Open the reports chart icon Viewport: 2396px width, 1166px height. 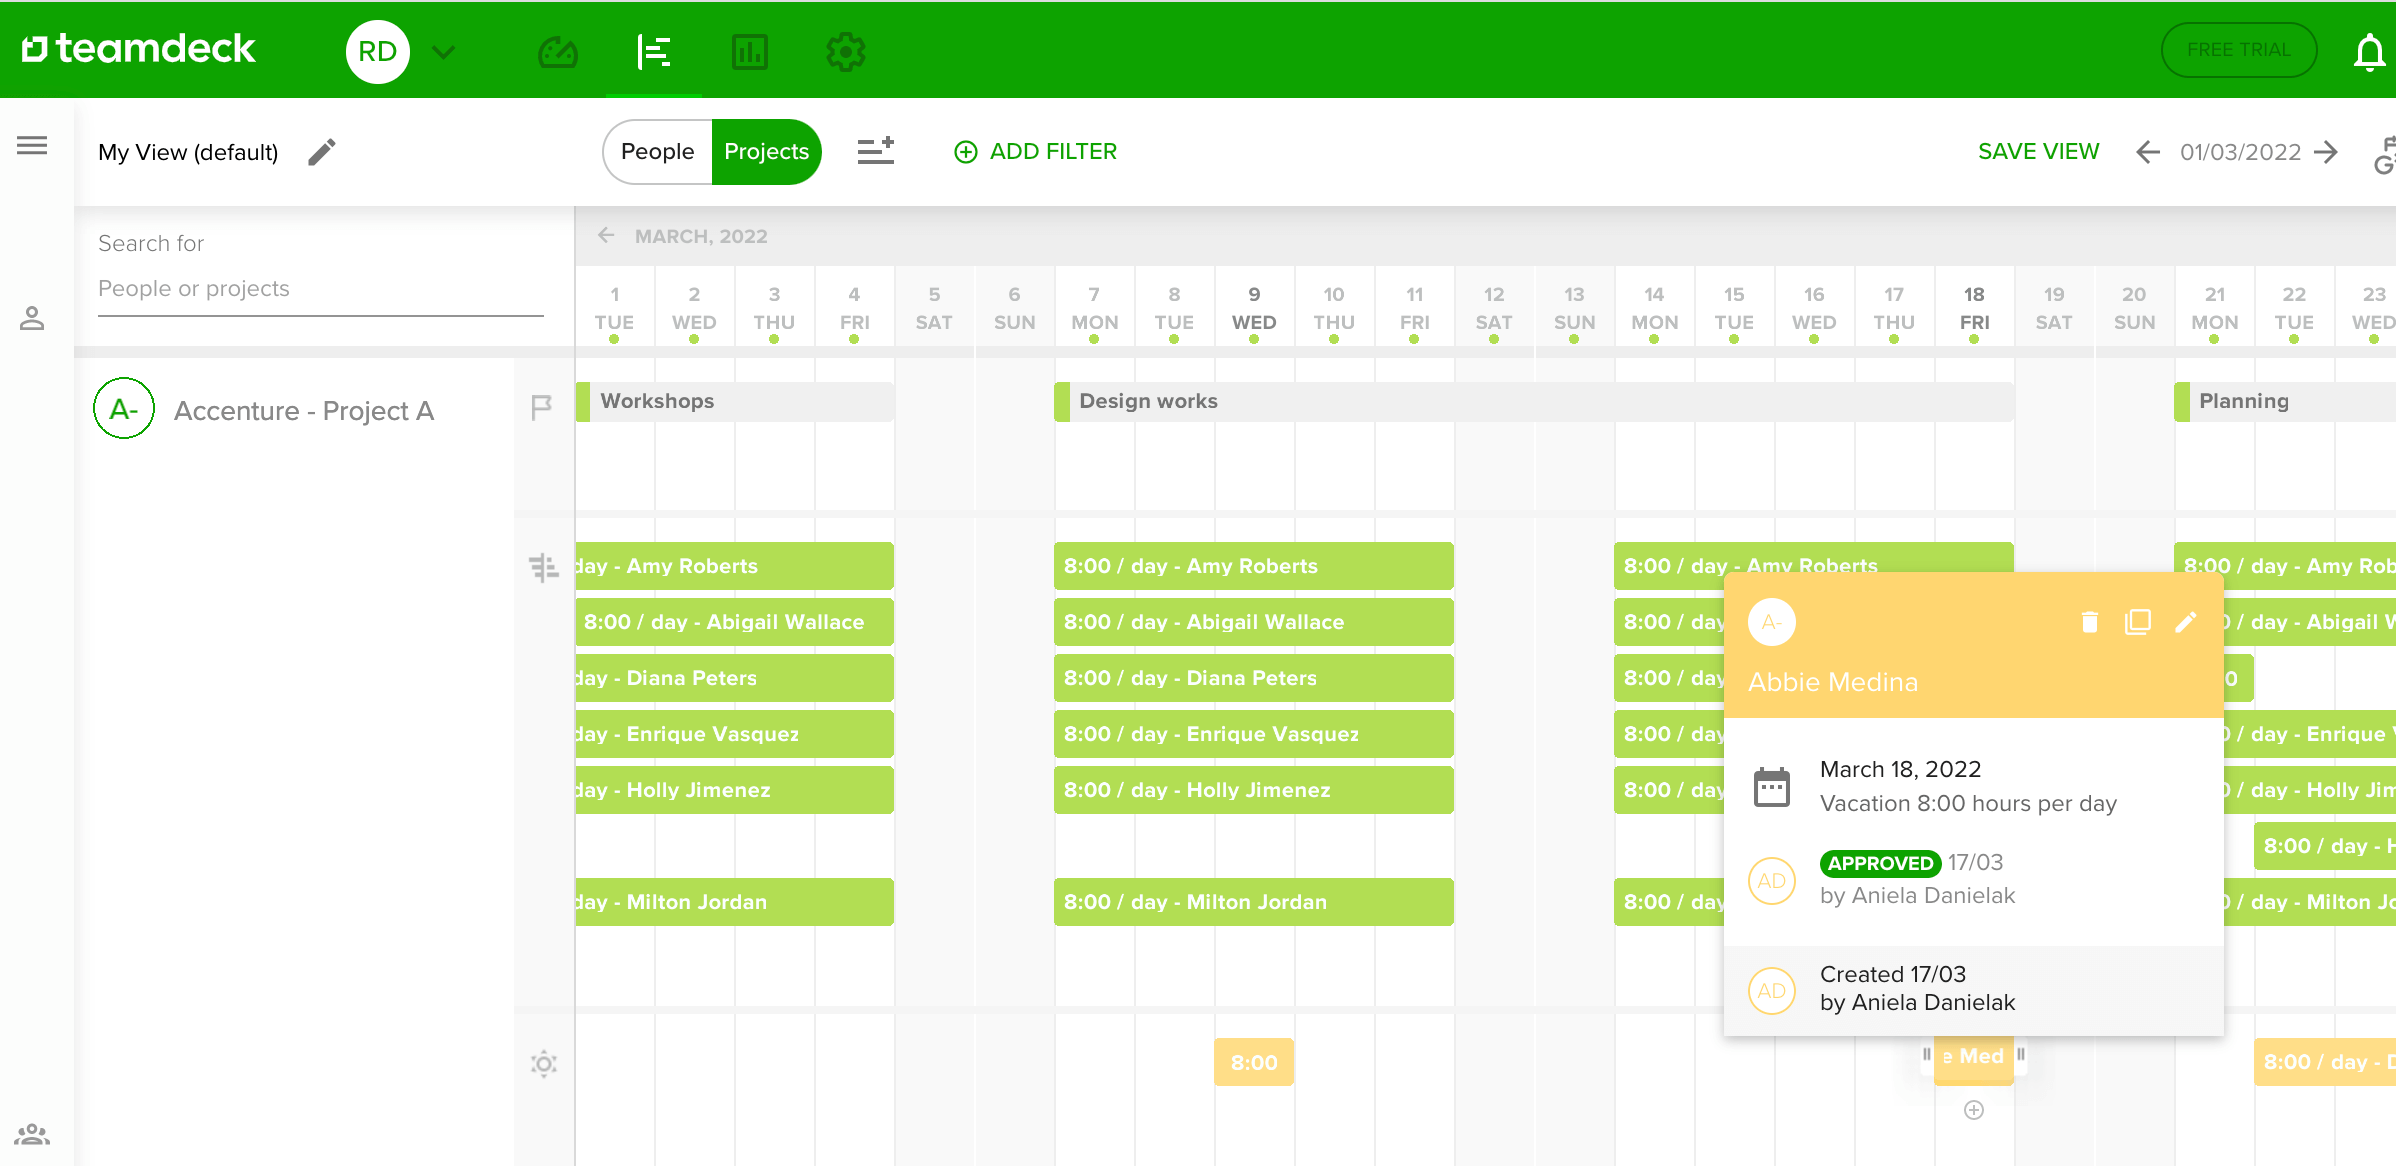point(750,52)
